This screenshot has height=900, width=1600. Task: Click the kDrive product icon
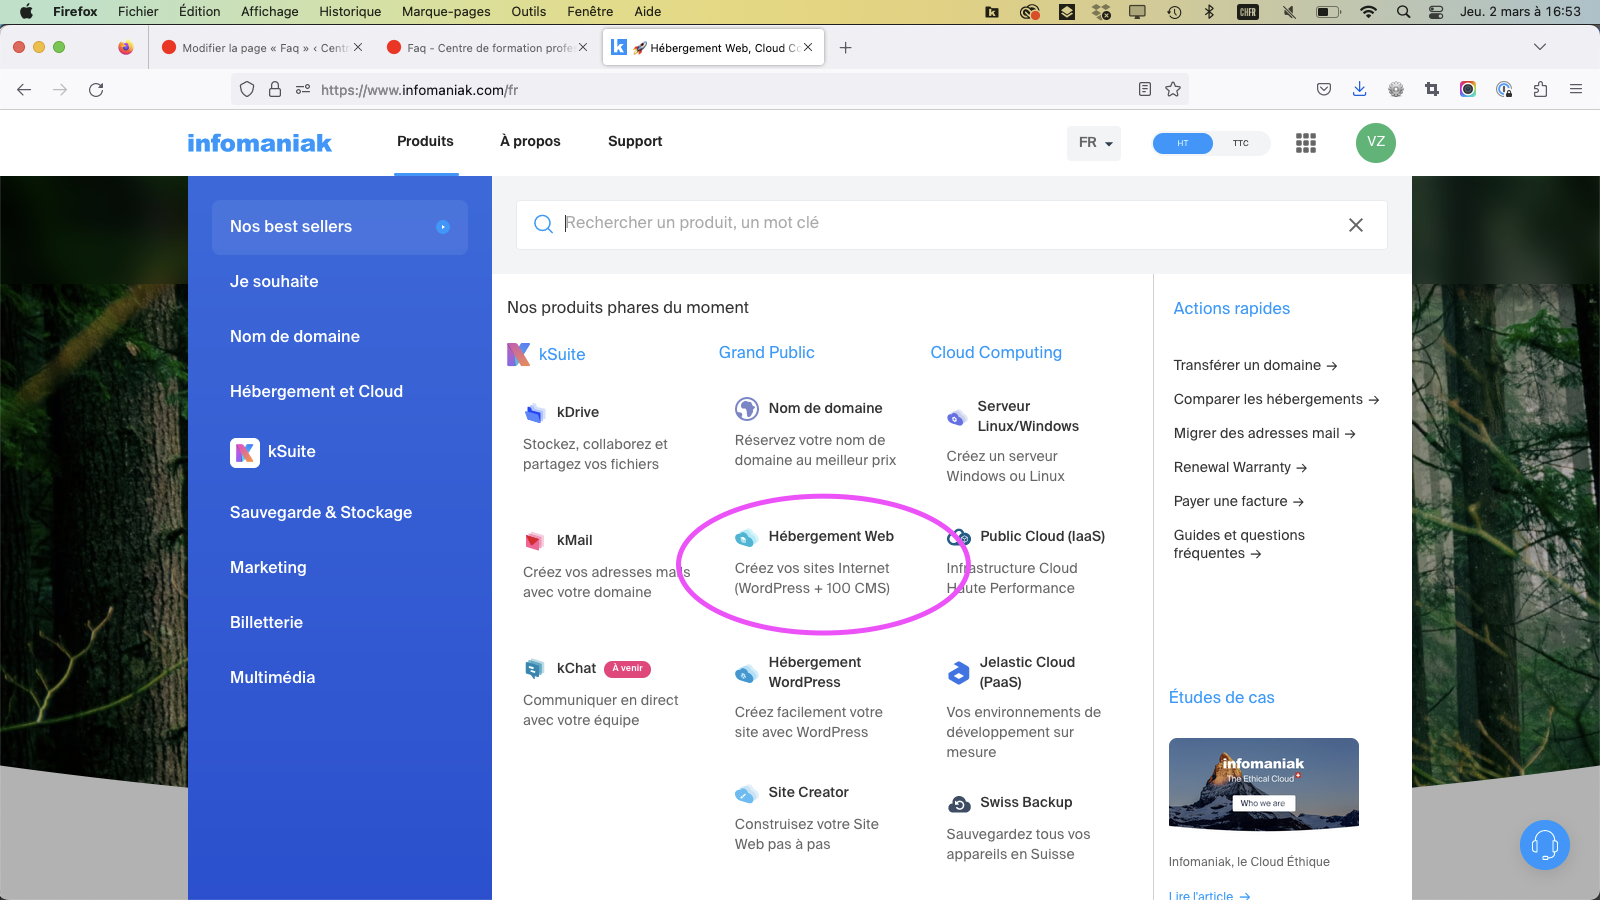535,412
